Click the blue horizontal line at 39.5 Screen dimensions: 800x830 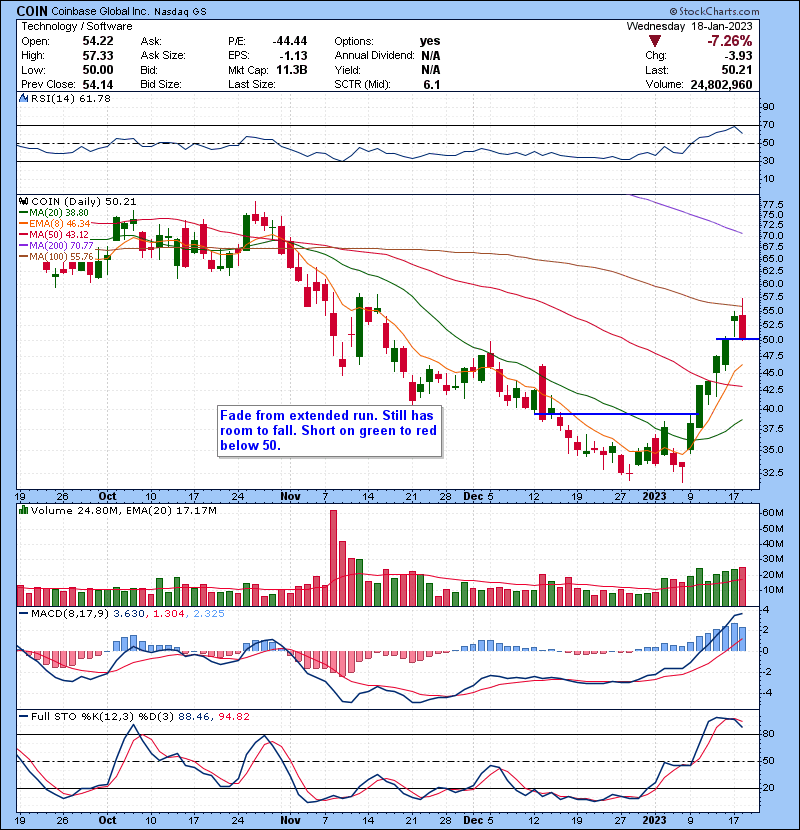pyautogui.click(x=617, y=414)
